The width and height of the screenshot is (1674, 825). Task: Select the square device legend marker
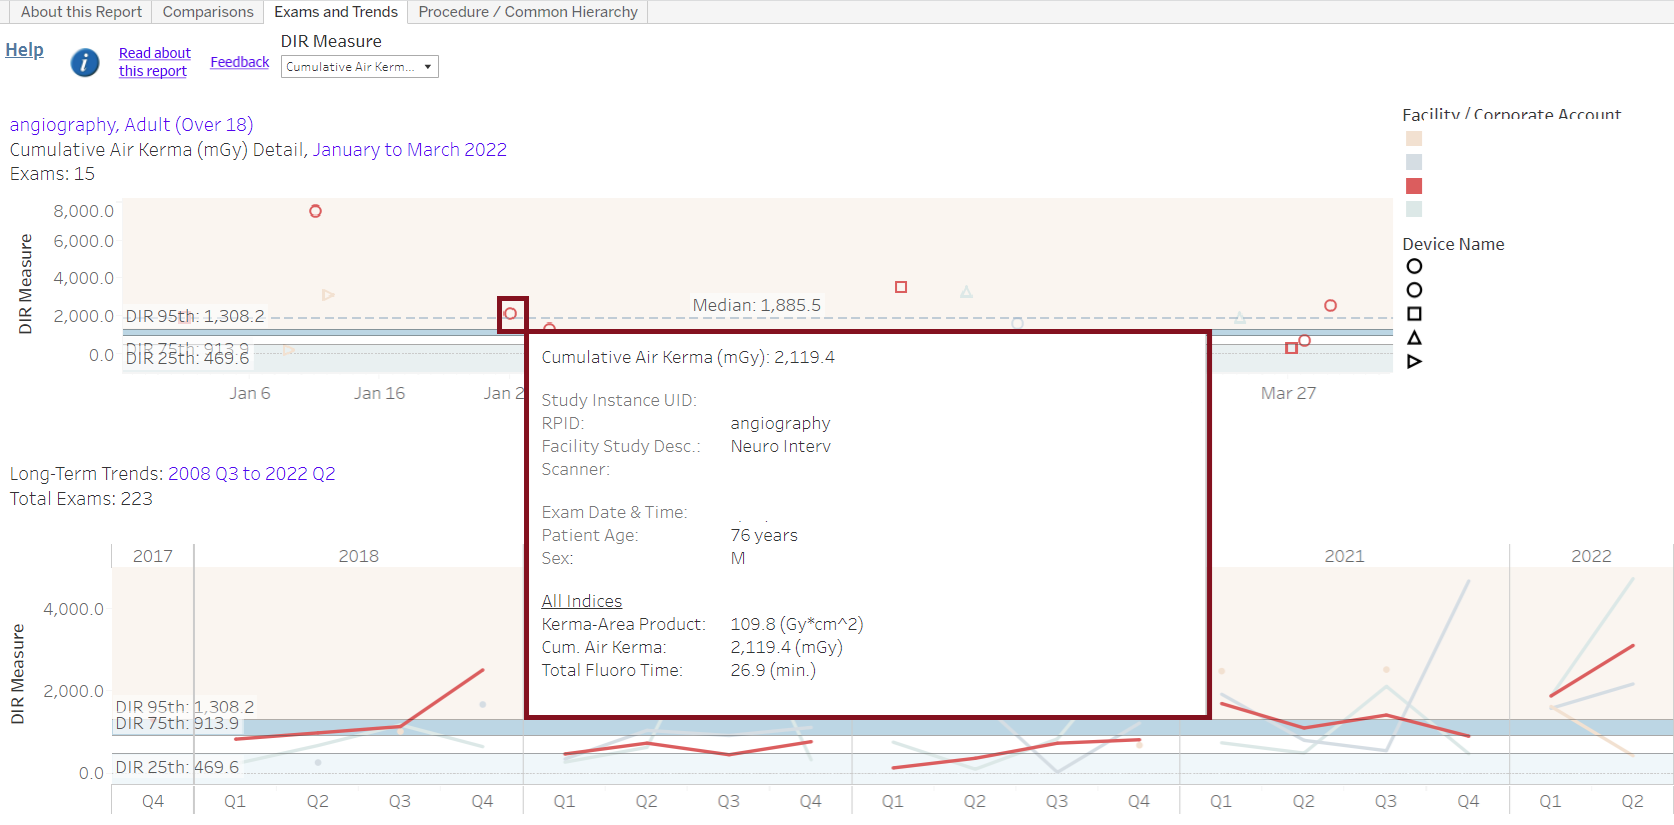[1414, 314]
